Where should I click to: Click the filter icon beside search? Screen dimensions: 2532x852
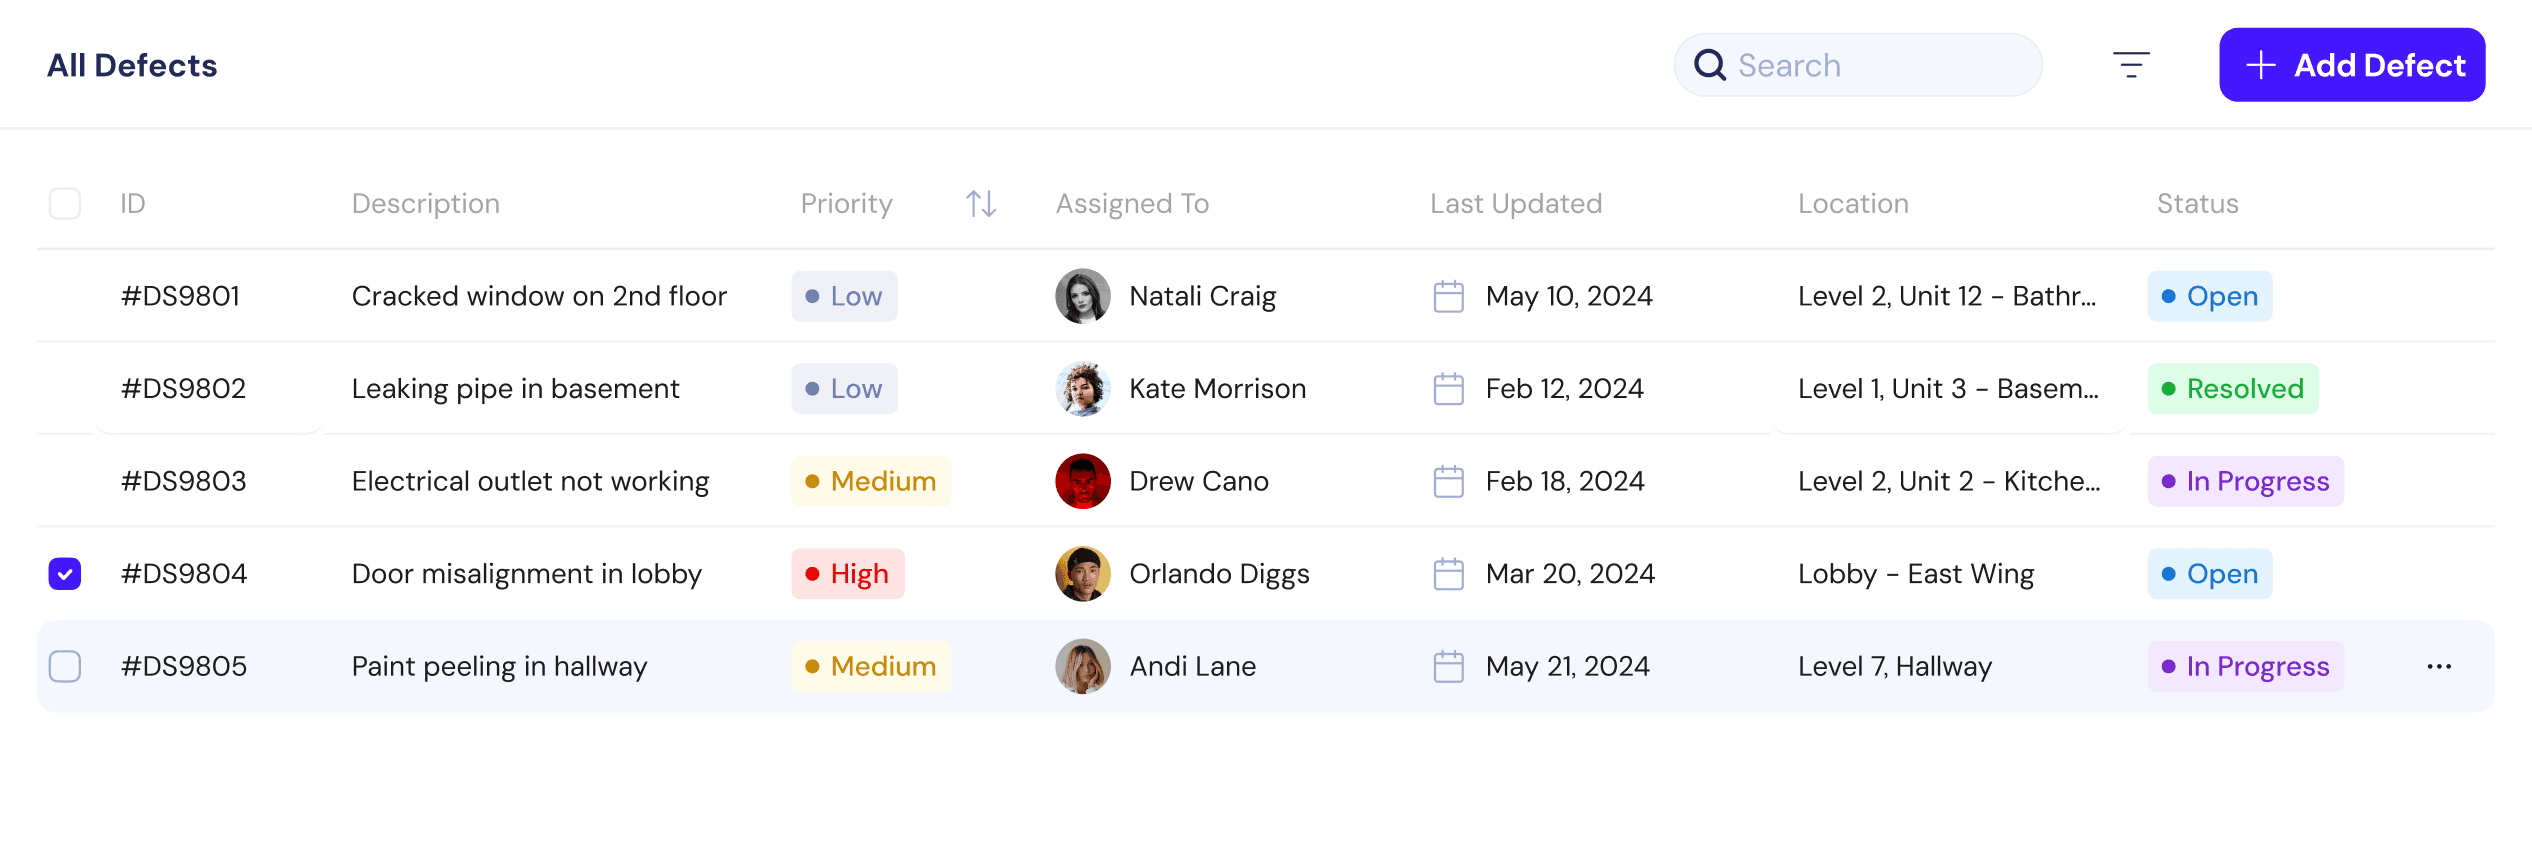tap(2131, 65)
